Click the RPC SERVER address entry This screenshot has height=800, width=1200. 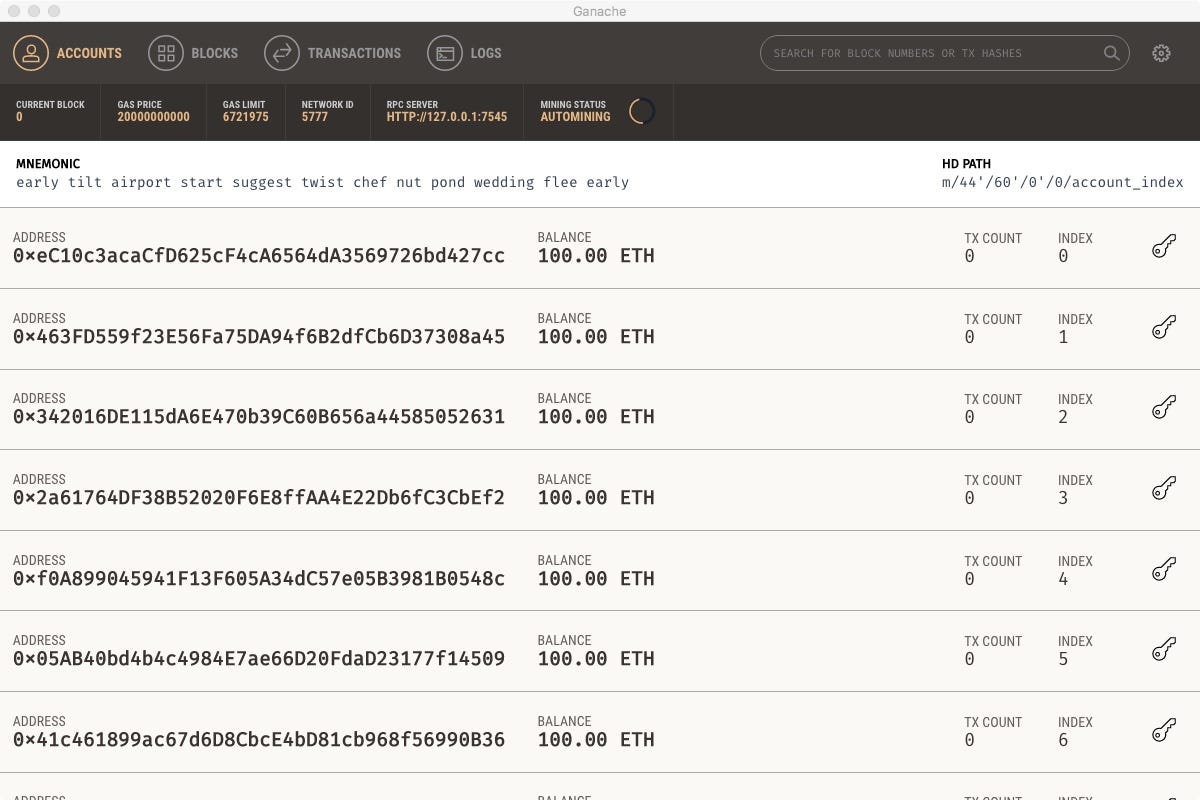click(x=446, y=111)
